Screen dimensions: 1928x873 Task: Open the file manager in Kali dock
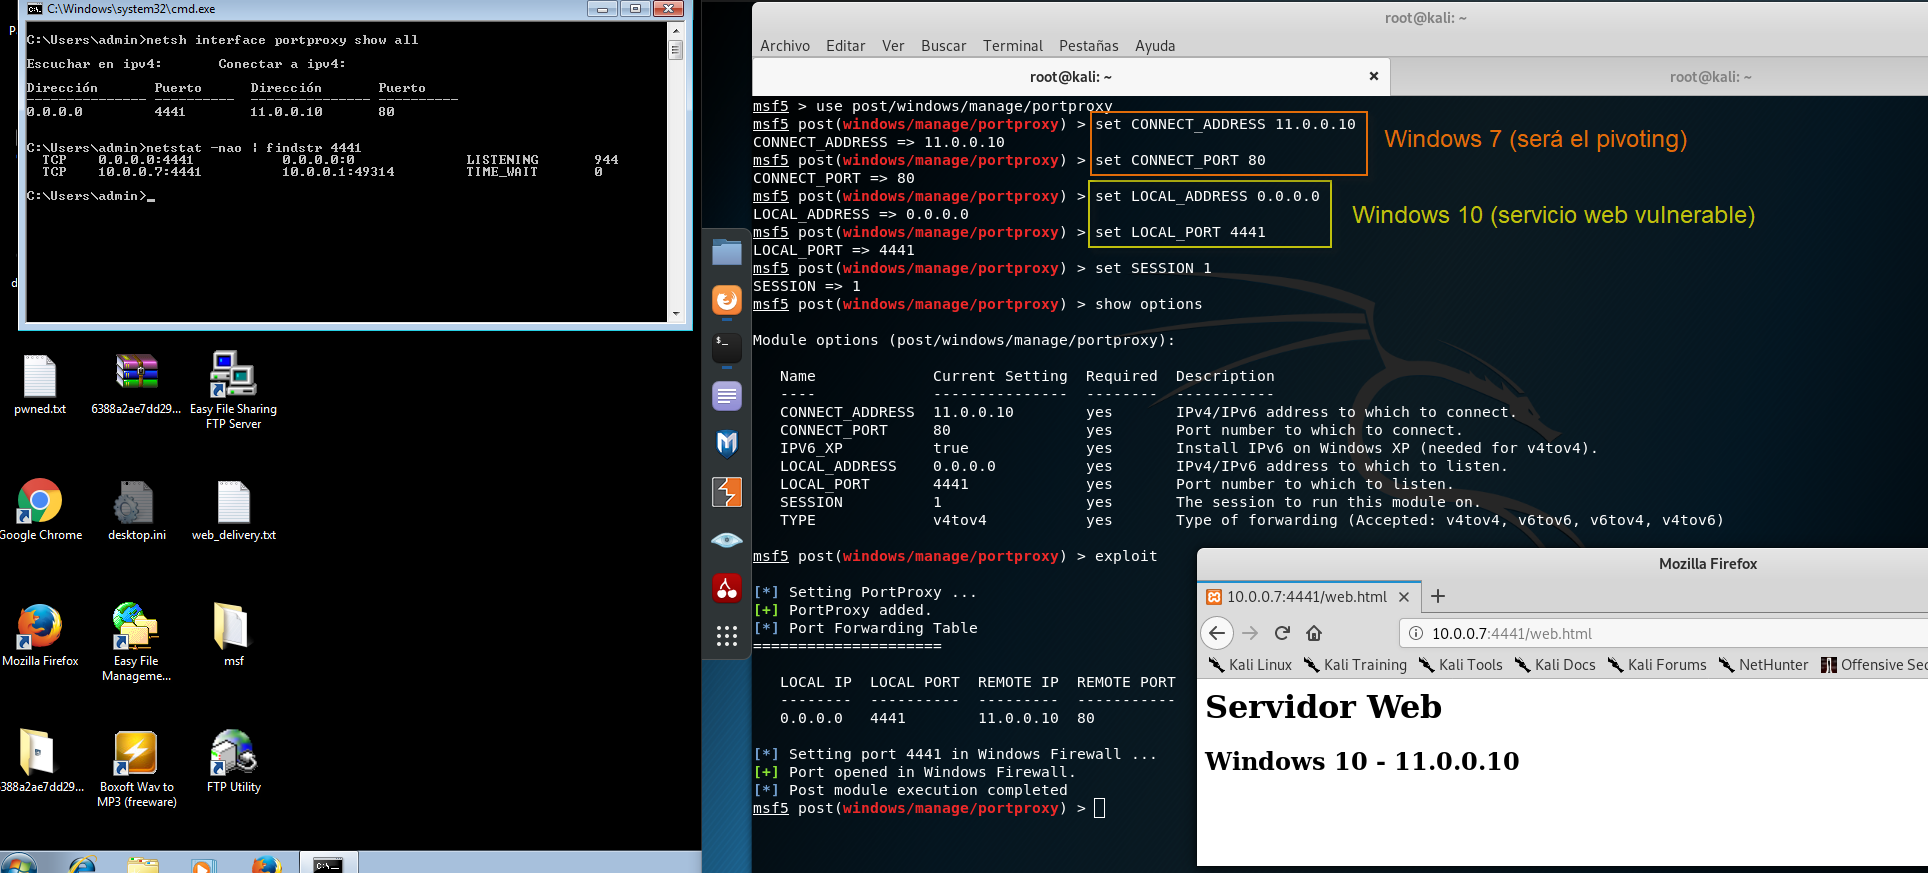[x=727, y=252]
